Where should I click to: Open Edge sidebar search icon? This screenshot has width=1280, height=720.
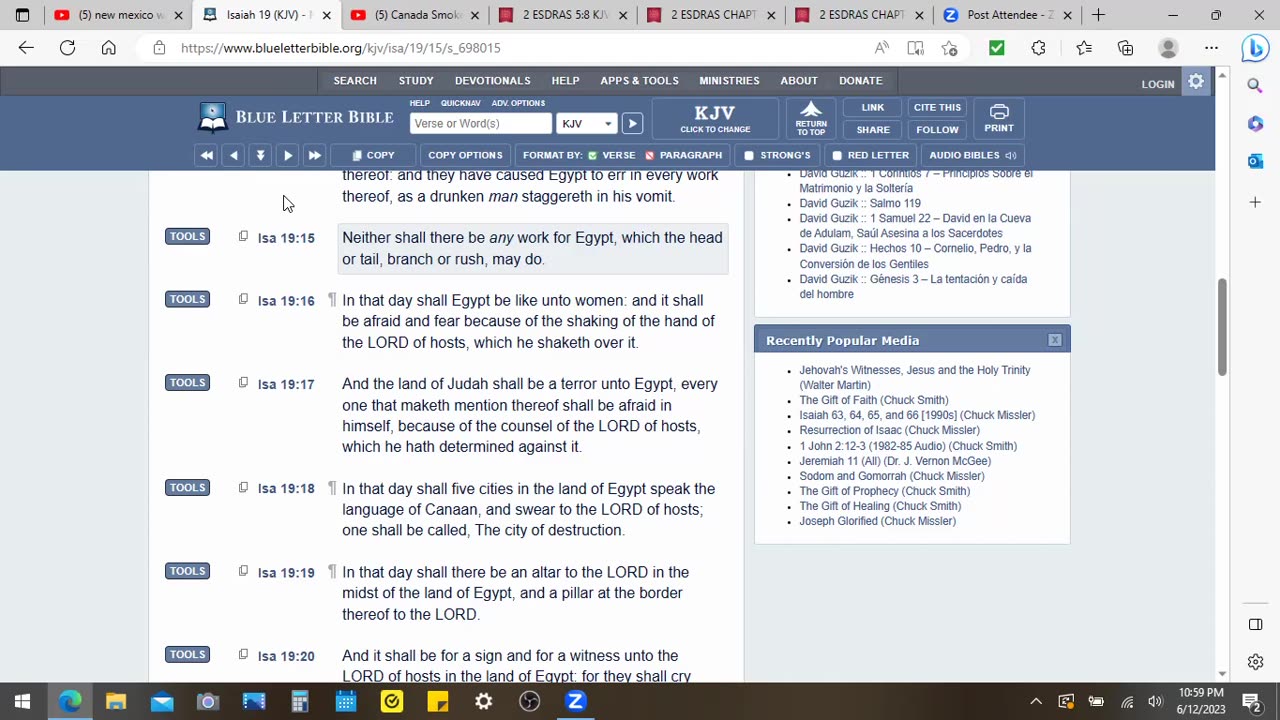click(1255, 86)
